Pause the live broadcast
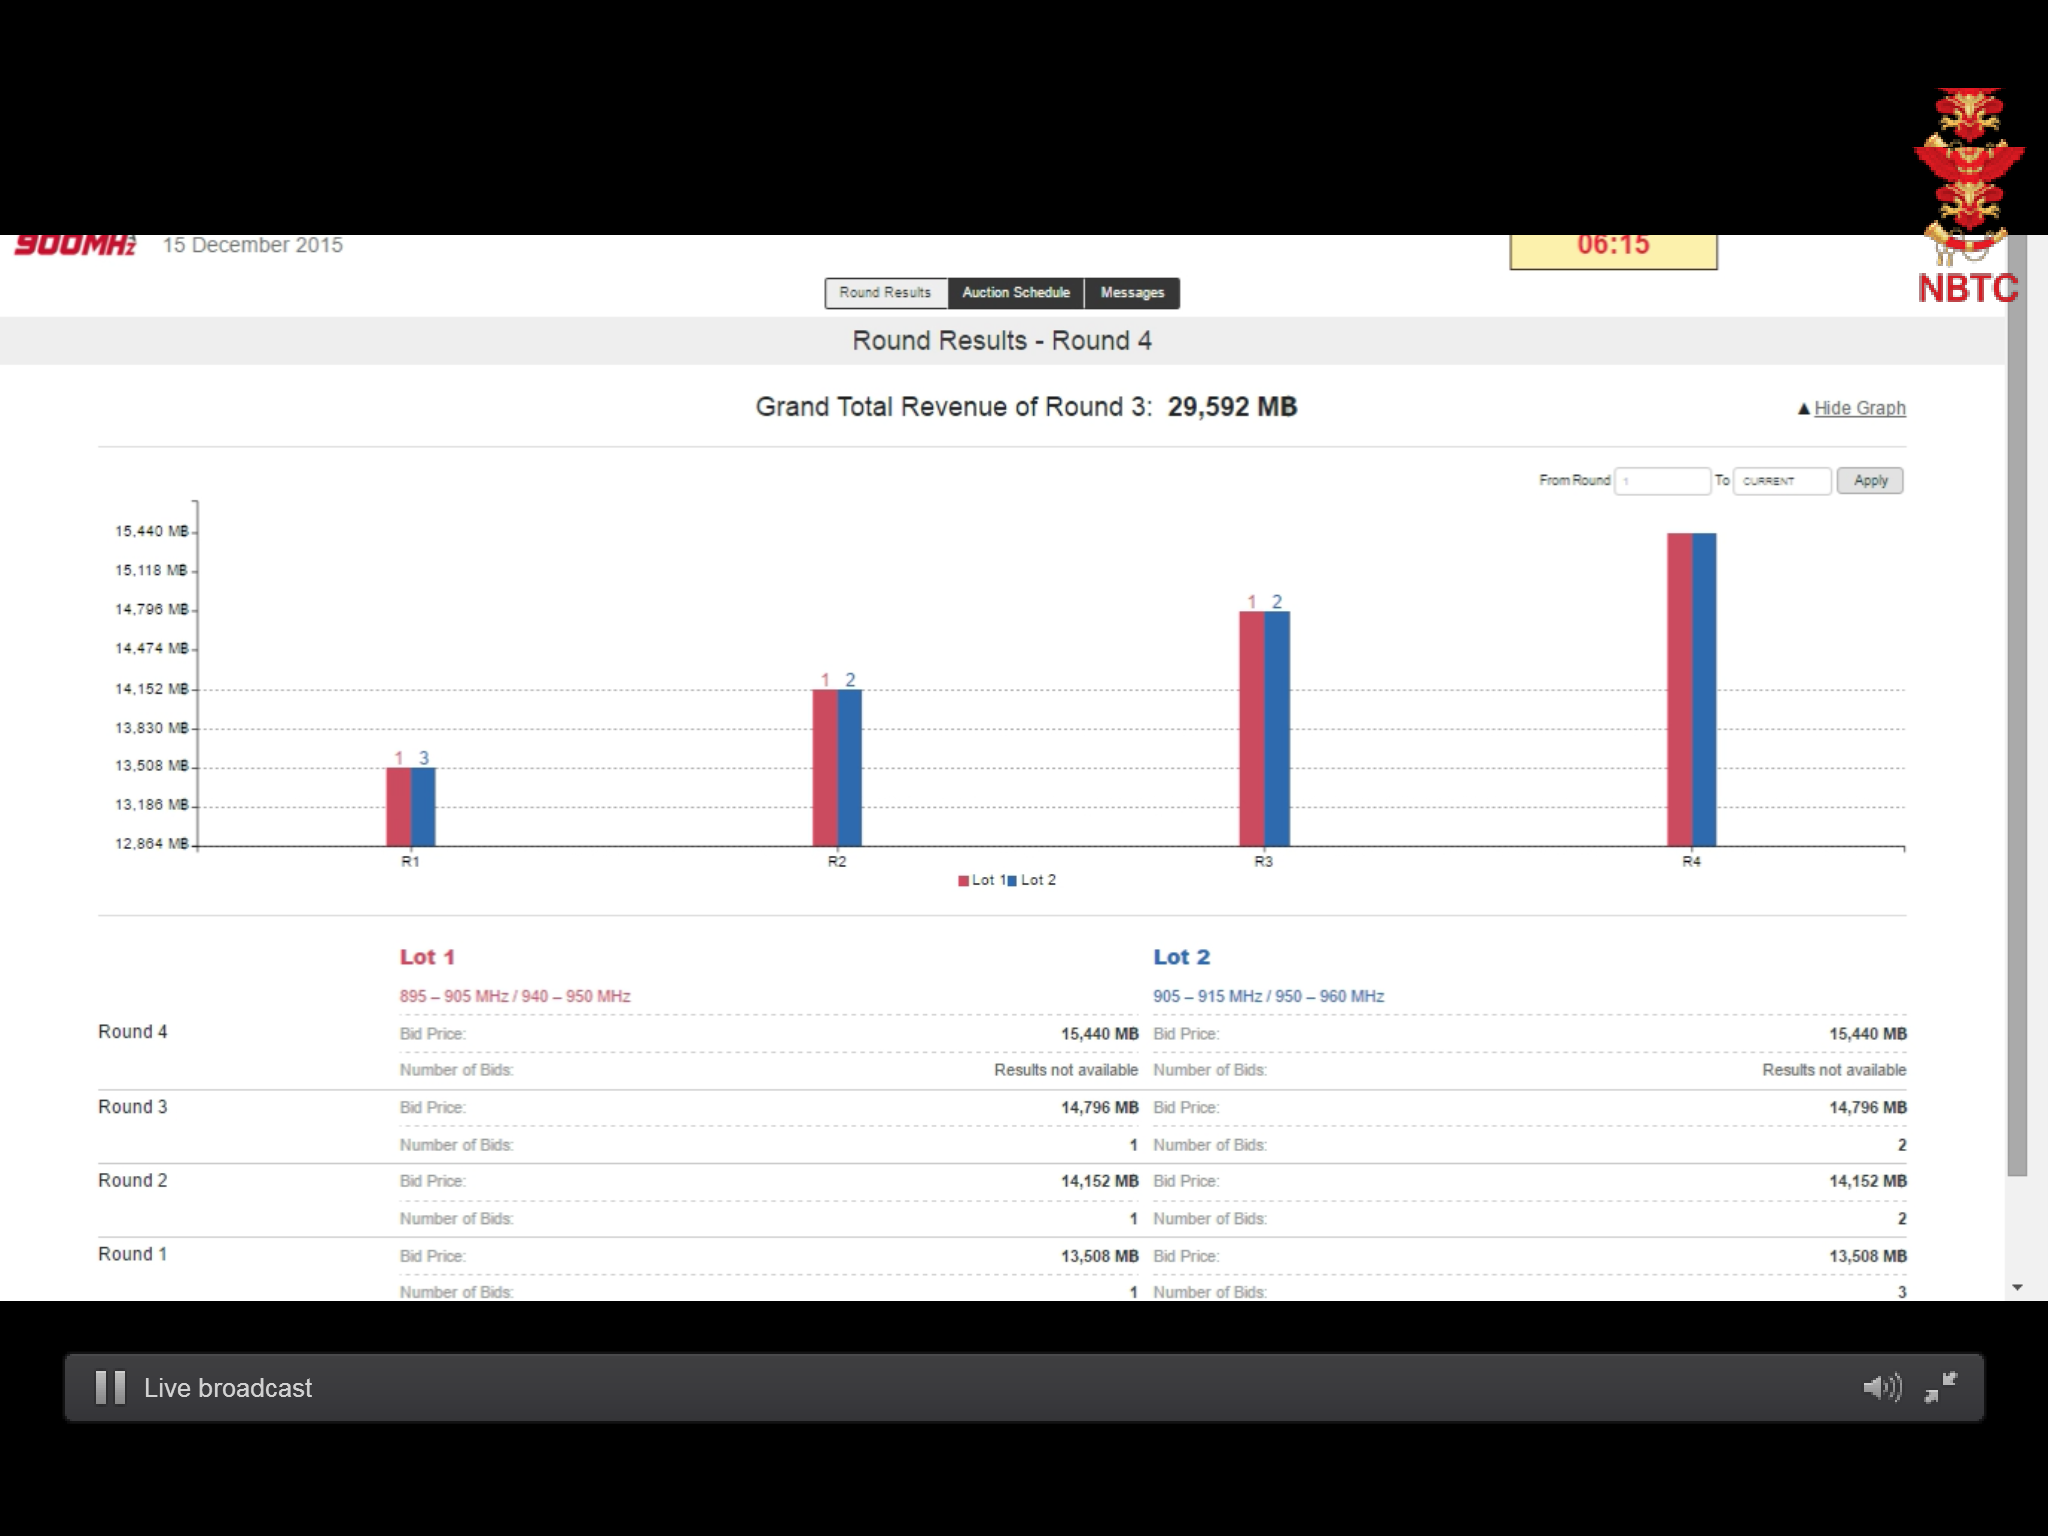 pyautogui.click(x=110, y=1387)
